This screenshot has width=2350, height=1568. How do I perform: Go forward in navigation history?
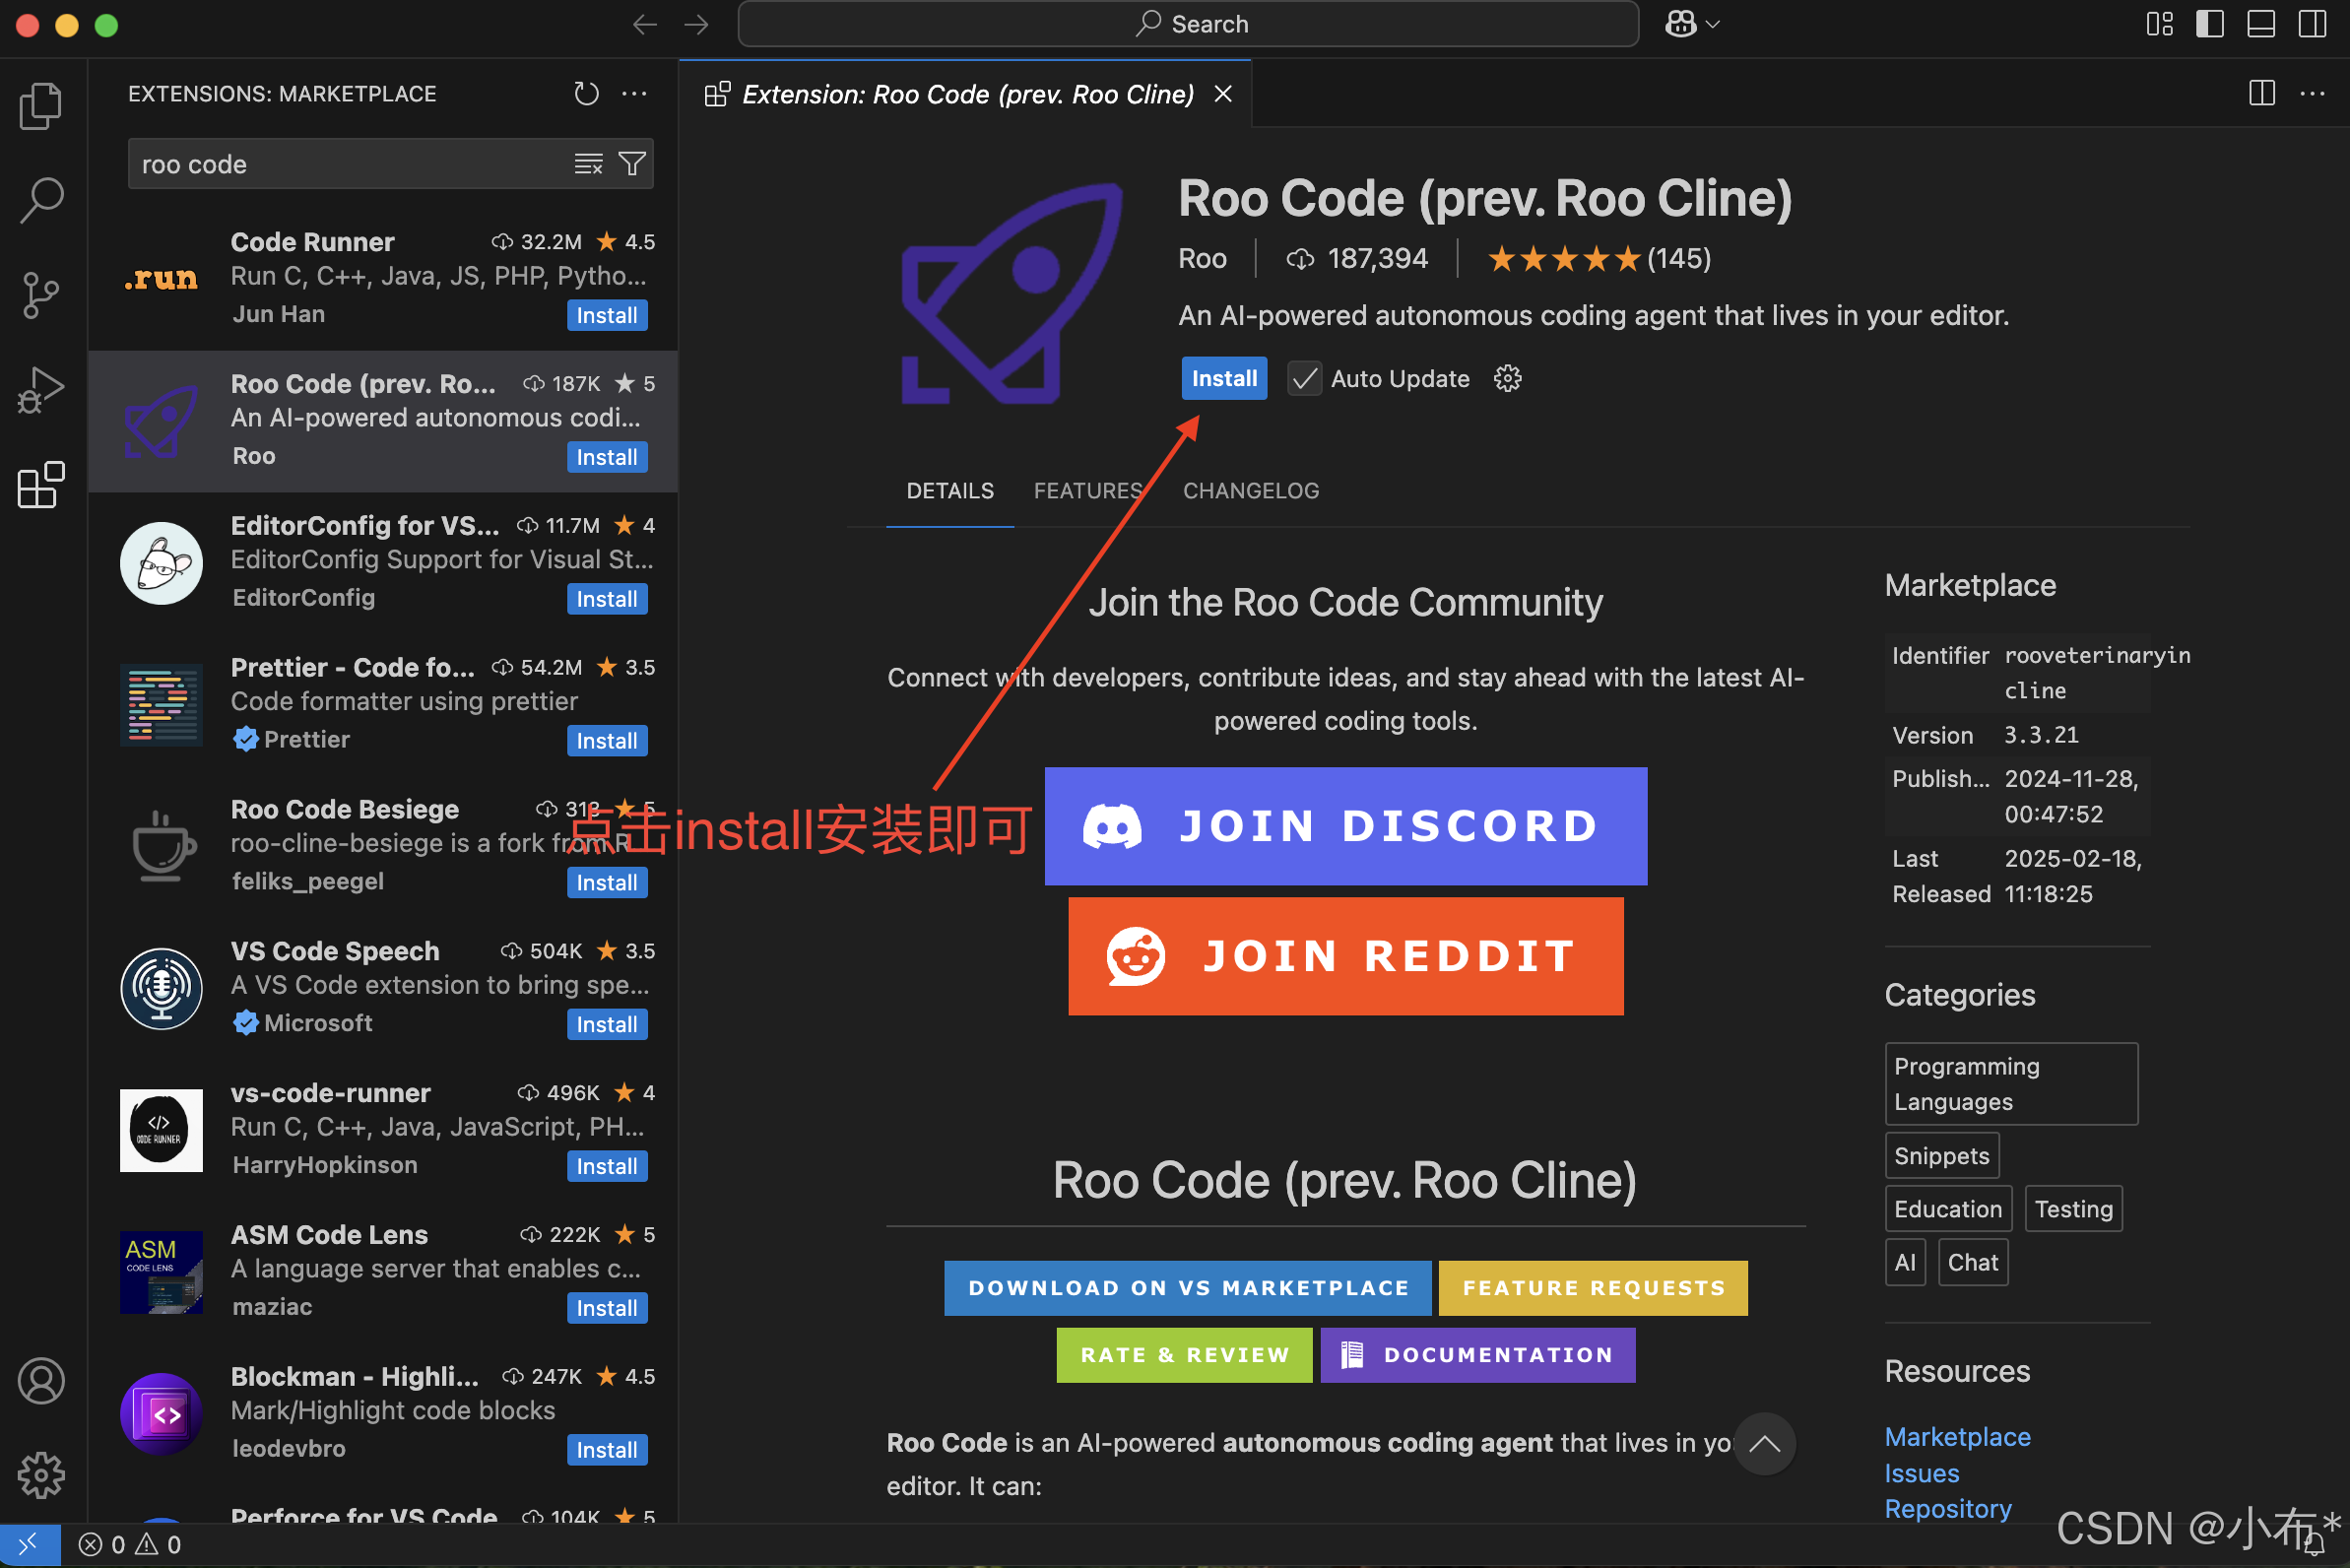(x=696, y=24)
